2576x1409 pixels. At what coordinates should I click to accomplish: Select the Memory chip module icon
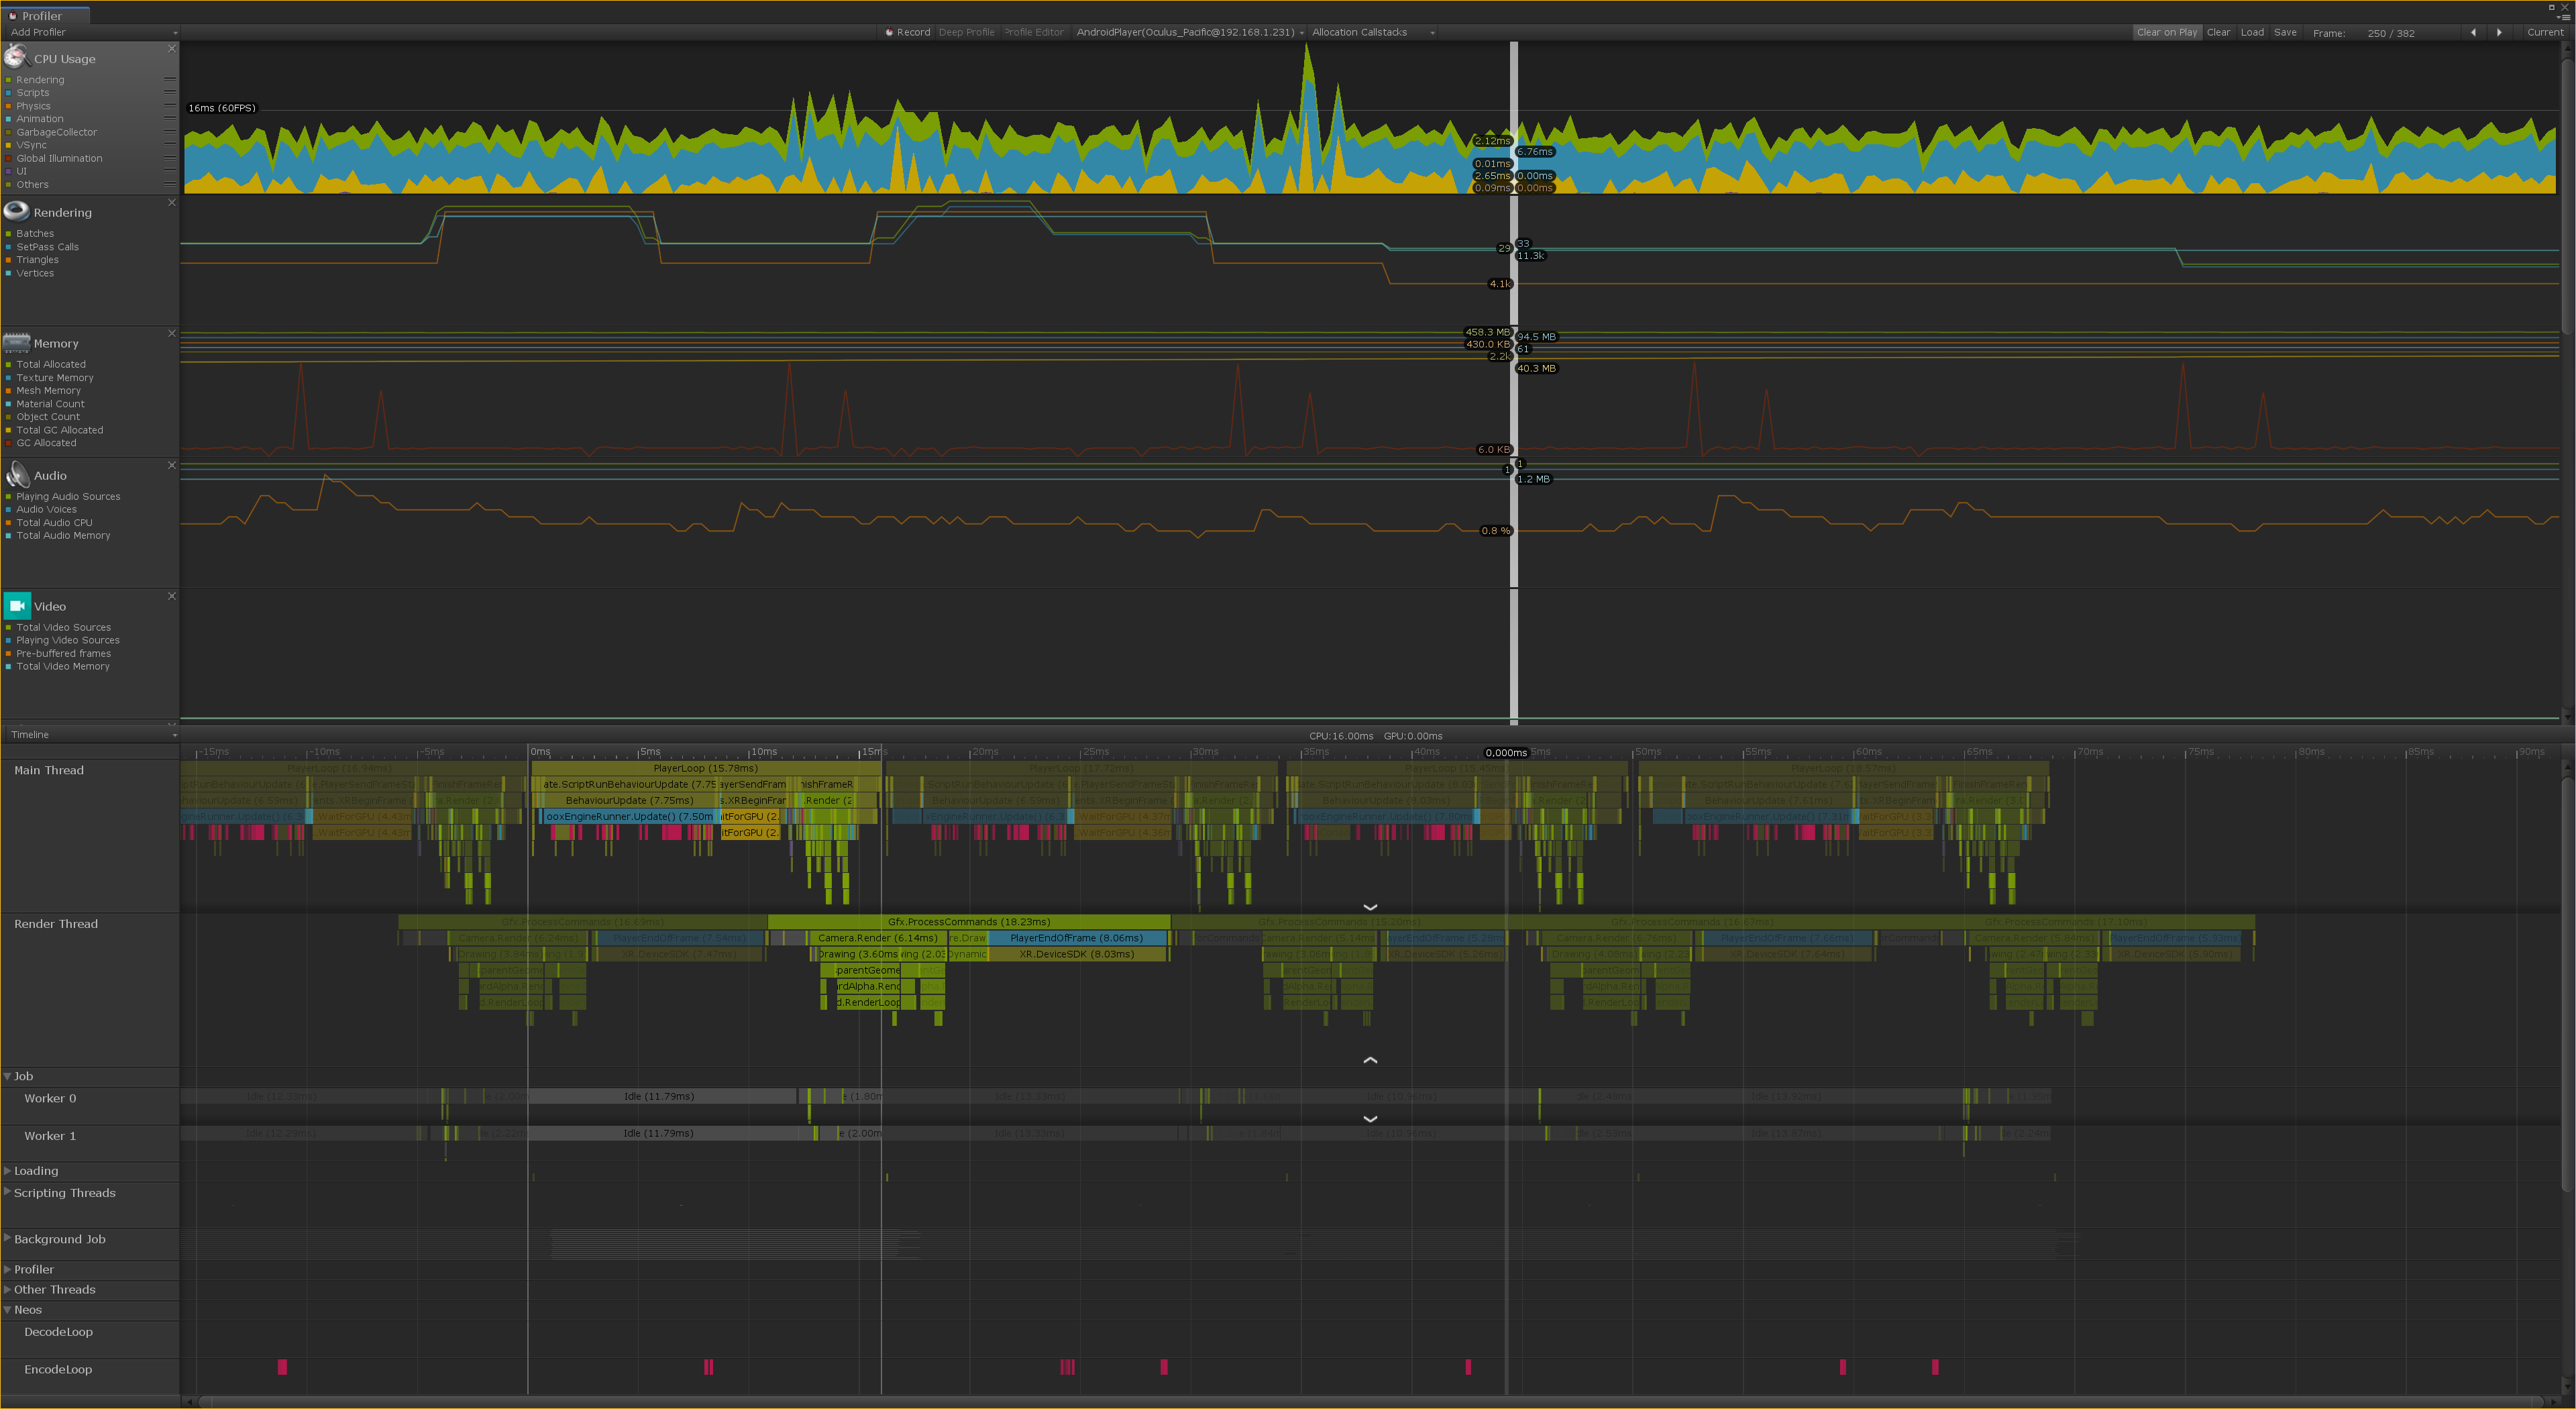point(16,342)
